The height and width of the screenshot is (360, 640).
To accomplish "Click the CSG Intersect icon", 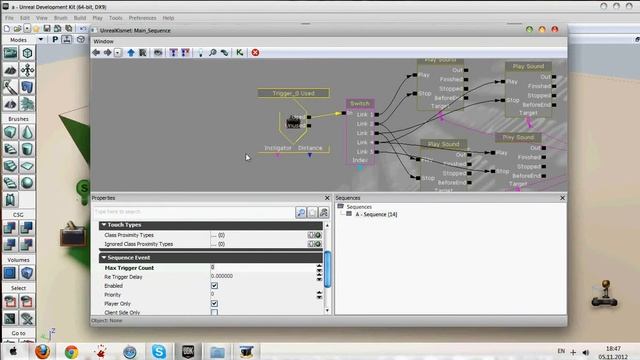I will tap(10, 244).
